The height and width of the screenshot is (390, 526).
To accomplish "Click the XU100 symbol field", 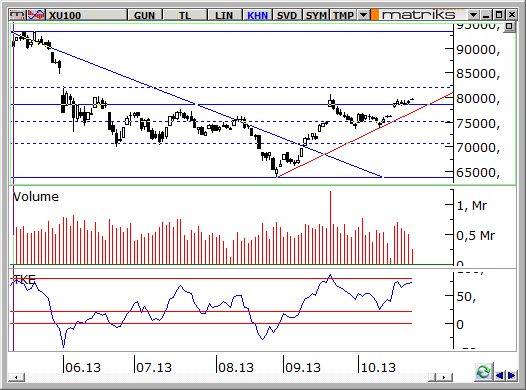I will (87, 15).
